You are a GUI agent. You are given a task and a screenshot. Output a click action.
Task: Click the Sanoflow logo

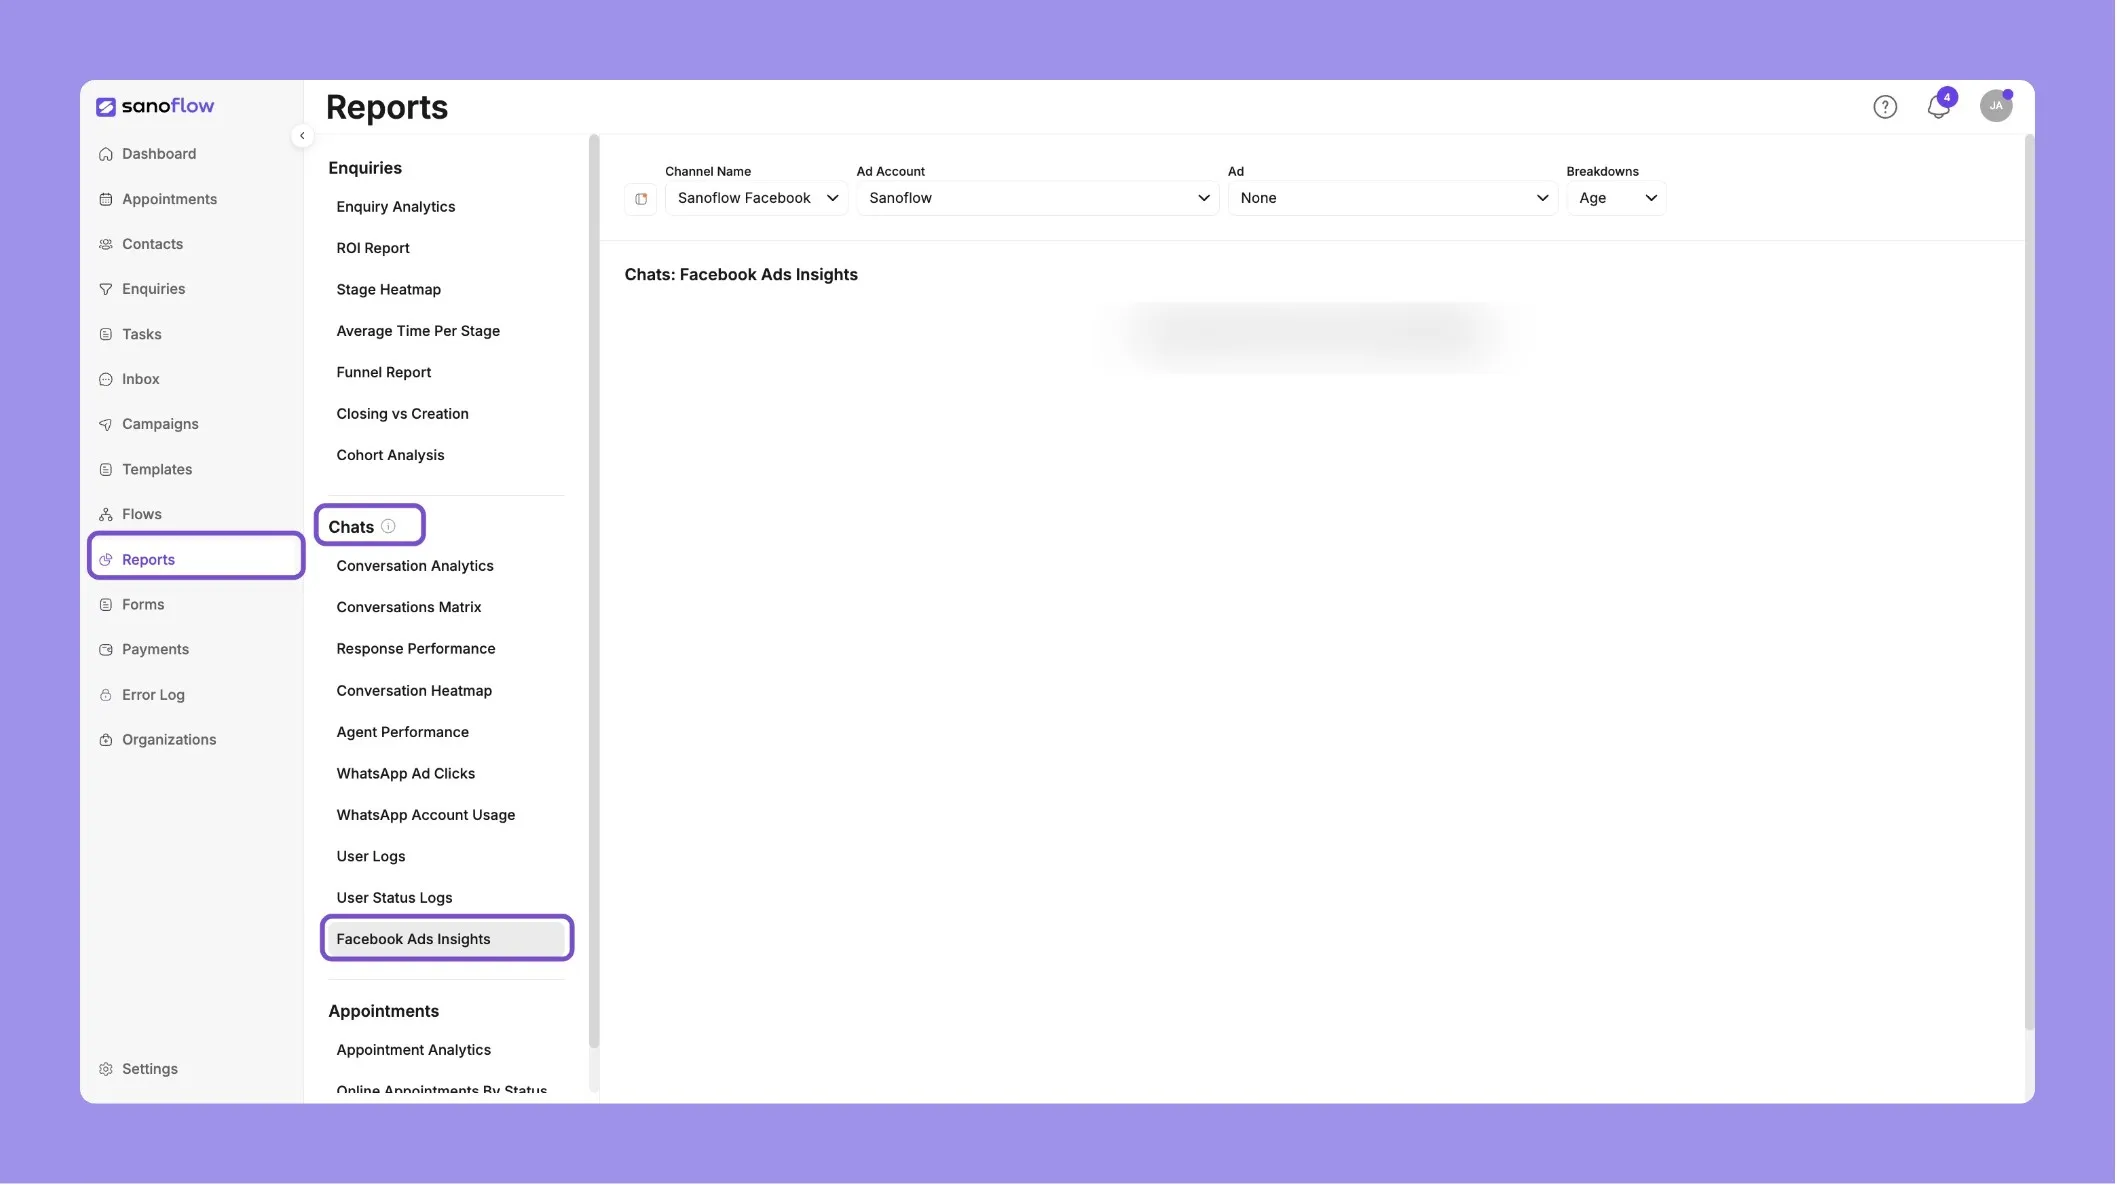155,106
